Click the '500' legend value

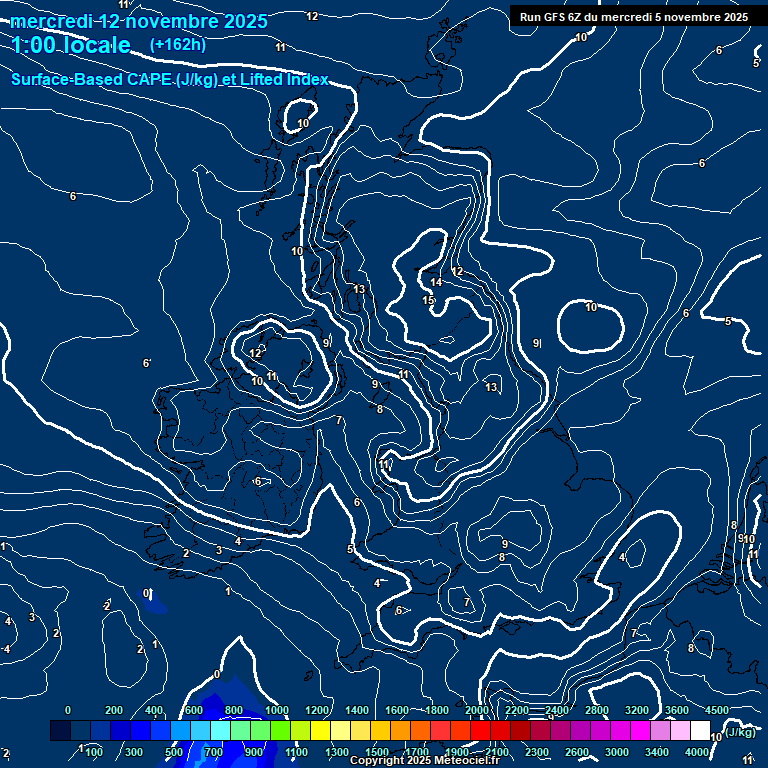coord(174,752)
